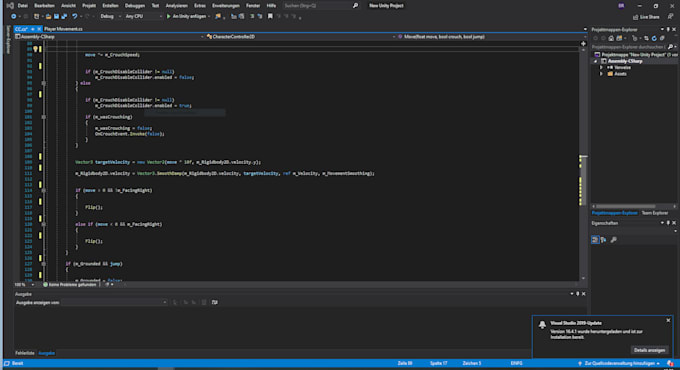This screenshot has height=370, width=680.
Task: Click Keine Probleme gefunden status indicator
Action: tap(69, 285)
